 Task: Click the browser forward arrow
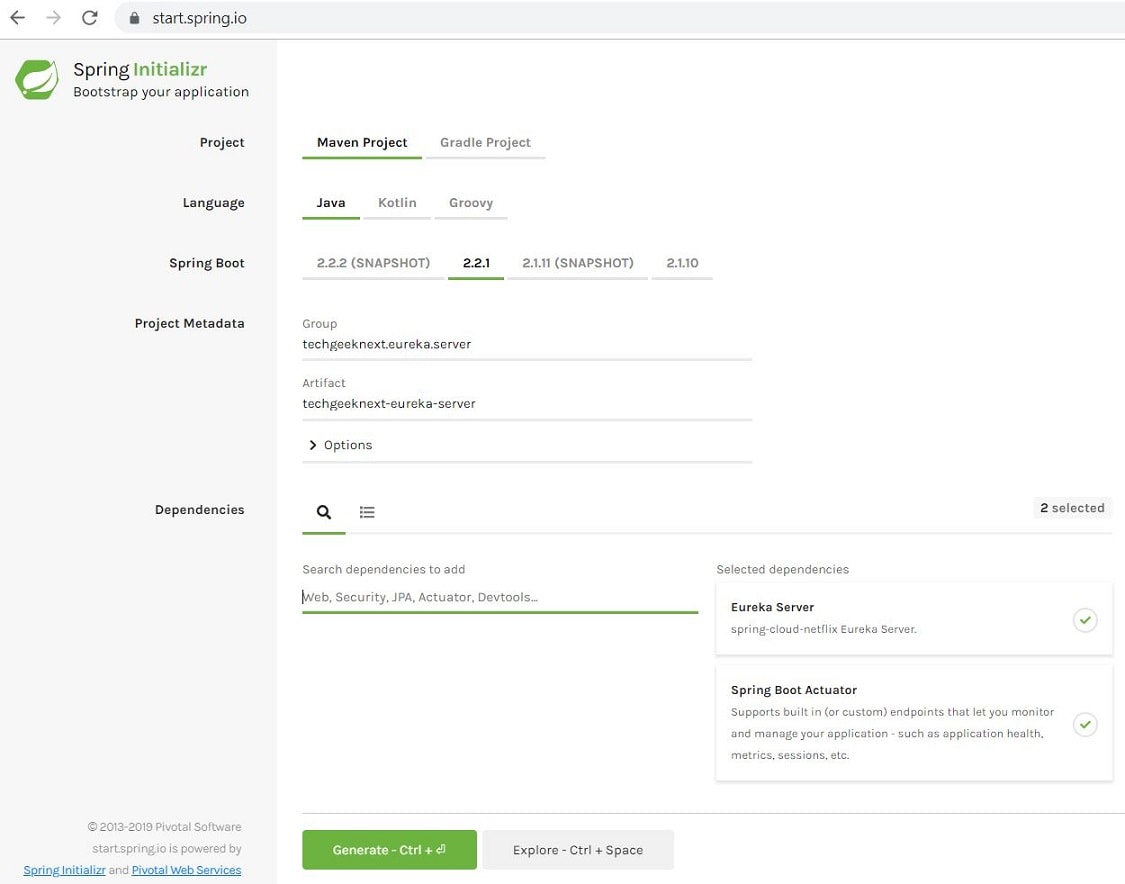pyautogui.click(x=54, y=18)
